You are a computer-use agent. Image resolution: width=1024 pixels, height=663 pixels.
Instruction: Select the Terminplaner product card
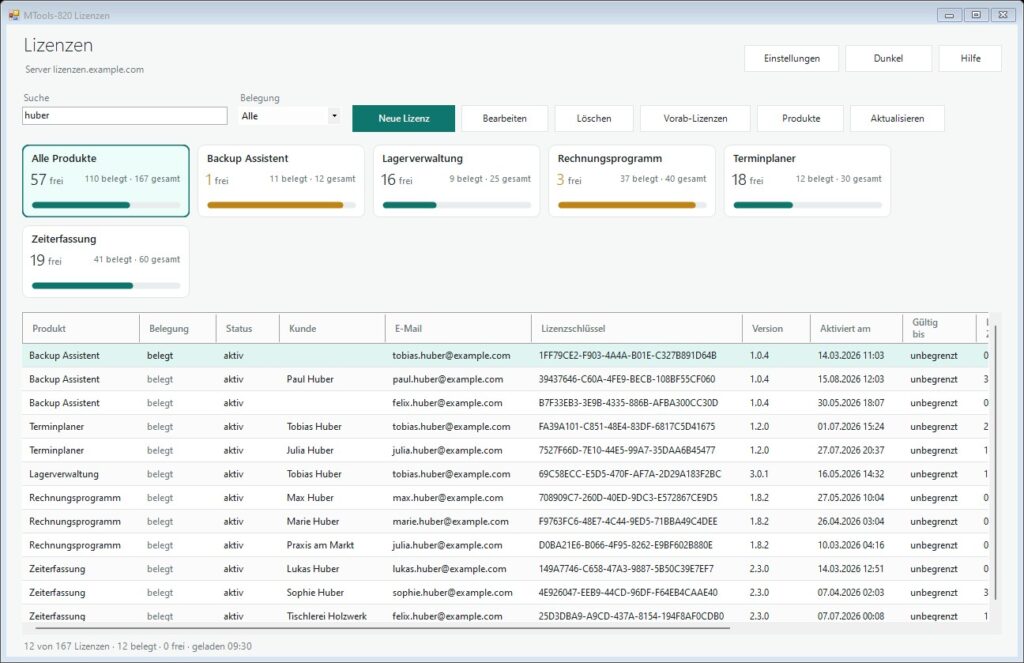(807, 181)
